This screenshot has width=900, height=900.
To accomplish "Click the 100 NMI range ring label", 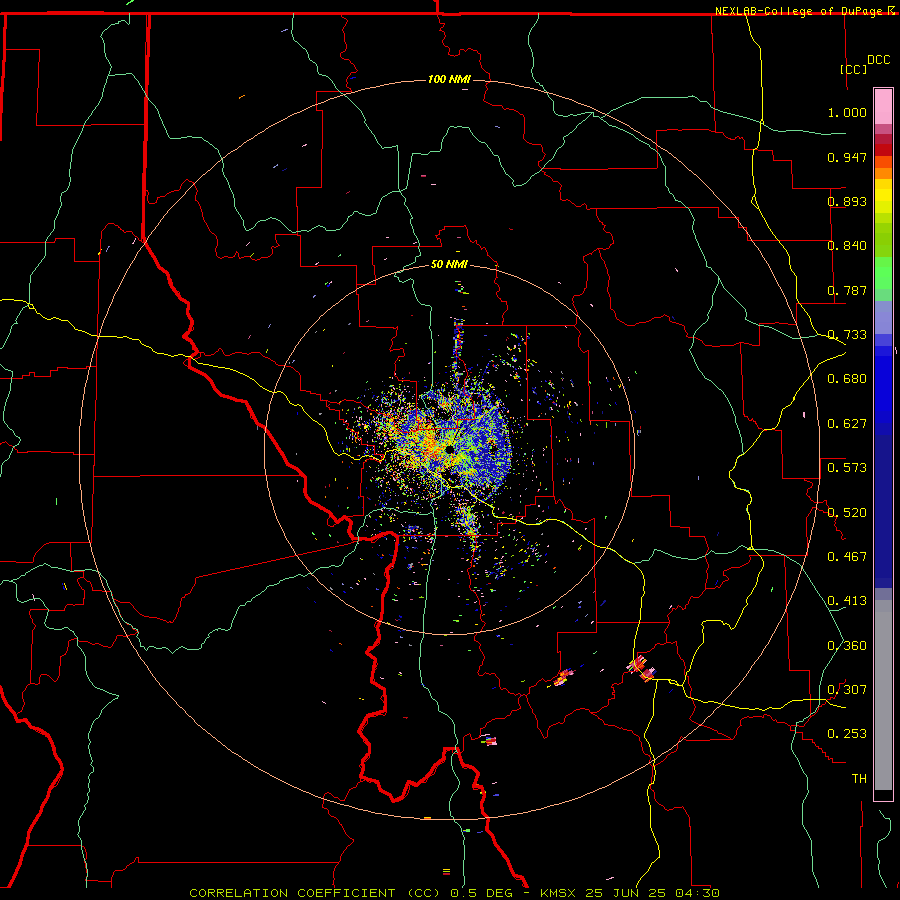I will click(449, 79).
